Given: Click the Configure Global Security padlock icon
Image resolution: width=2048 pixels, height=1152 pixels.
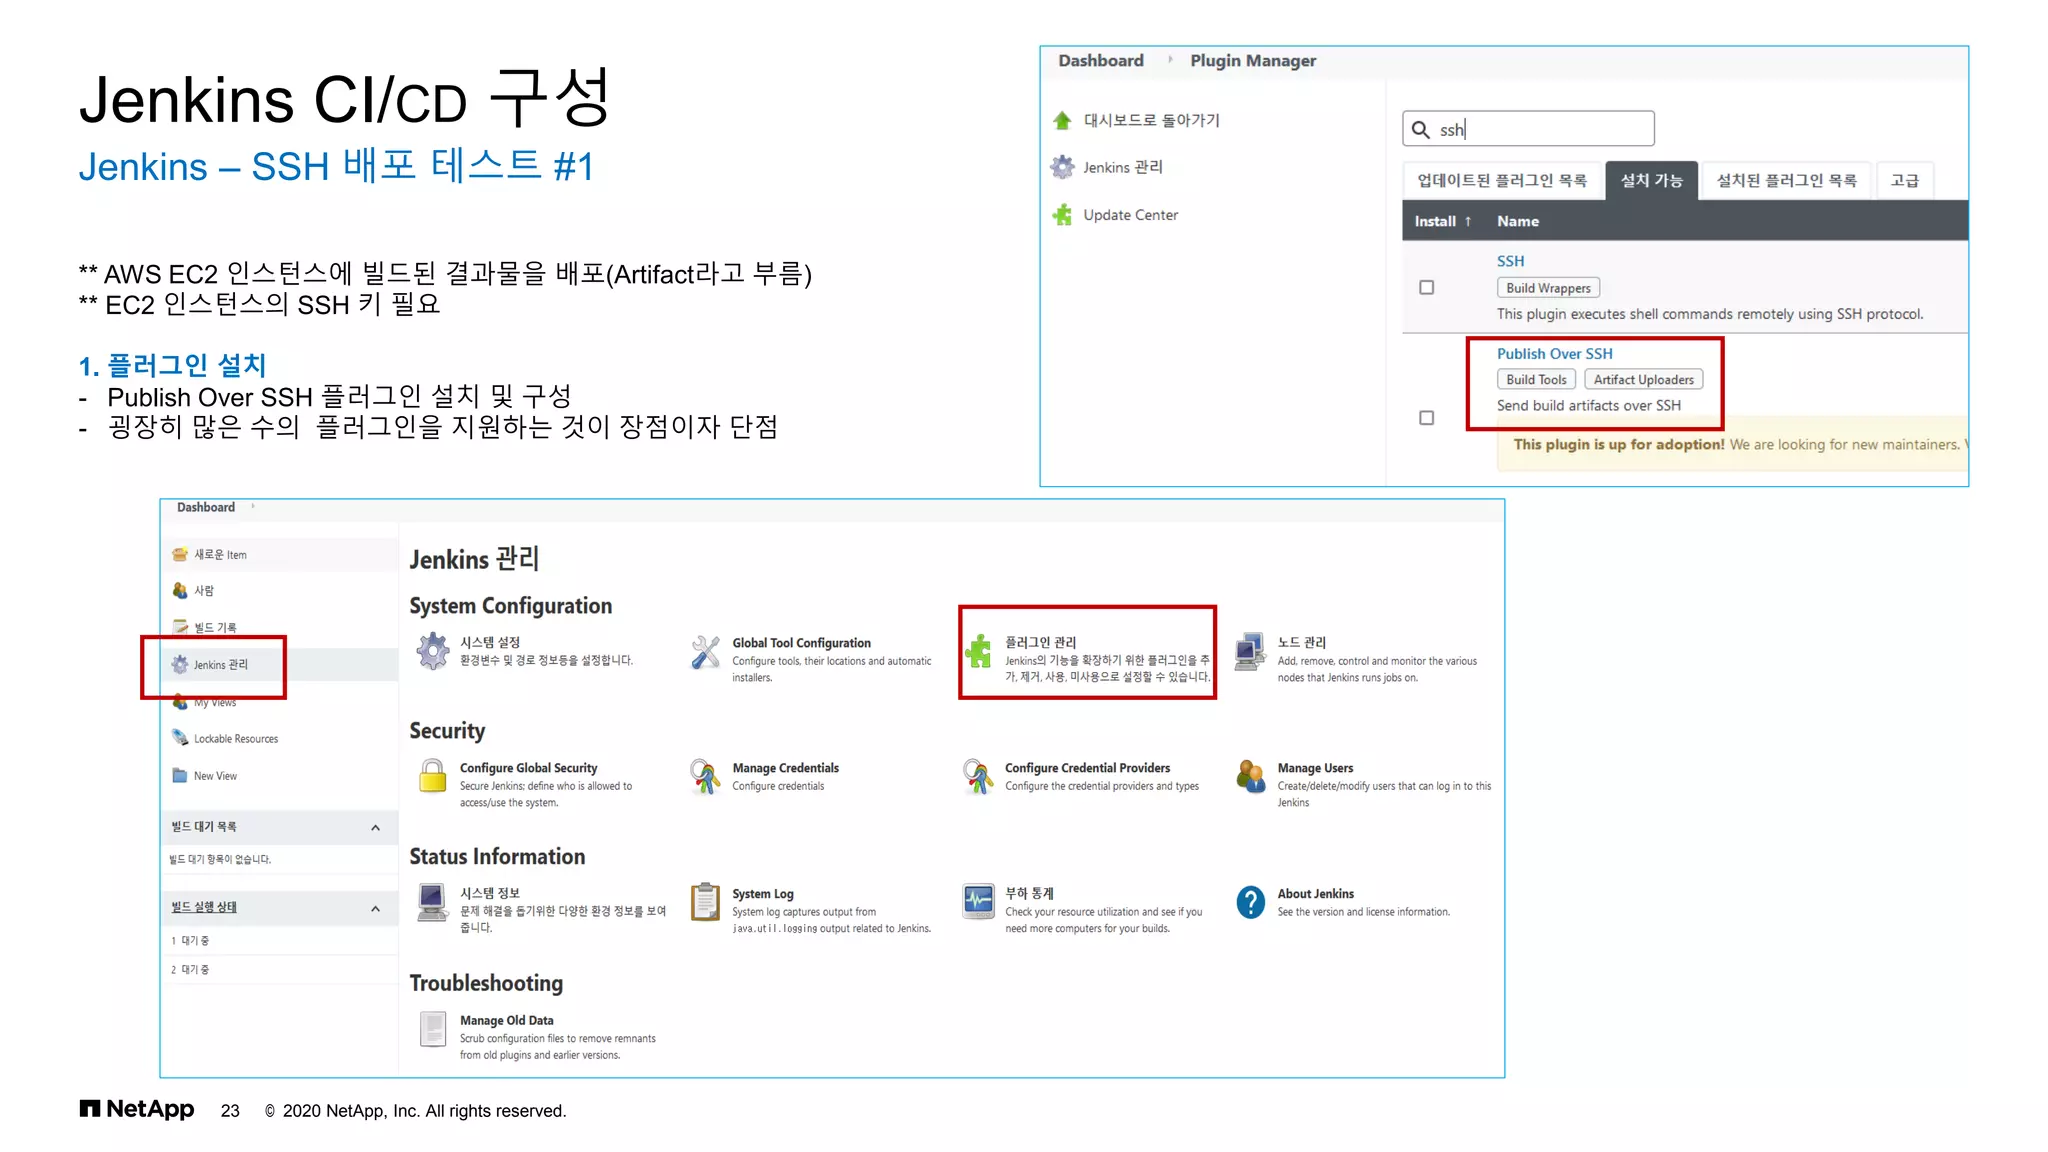Looking at the screenshot, I should [x=433, y=776].
